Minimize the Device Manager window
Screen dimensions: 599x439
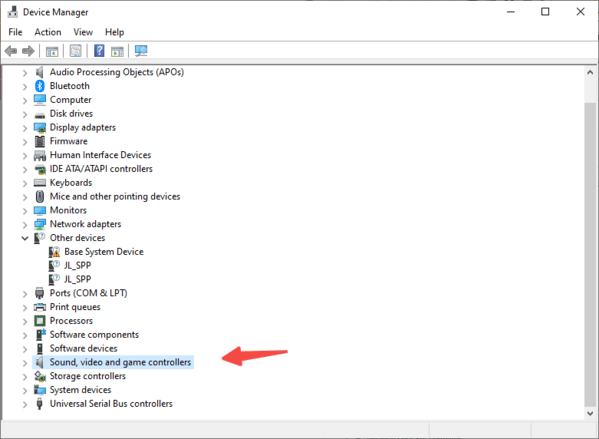point(511,12)
